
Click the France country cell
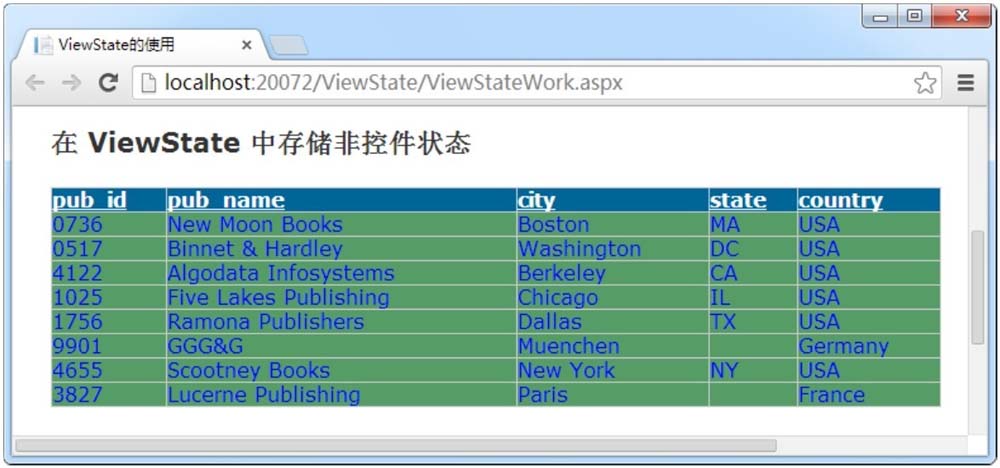point(869,394)
